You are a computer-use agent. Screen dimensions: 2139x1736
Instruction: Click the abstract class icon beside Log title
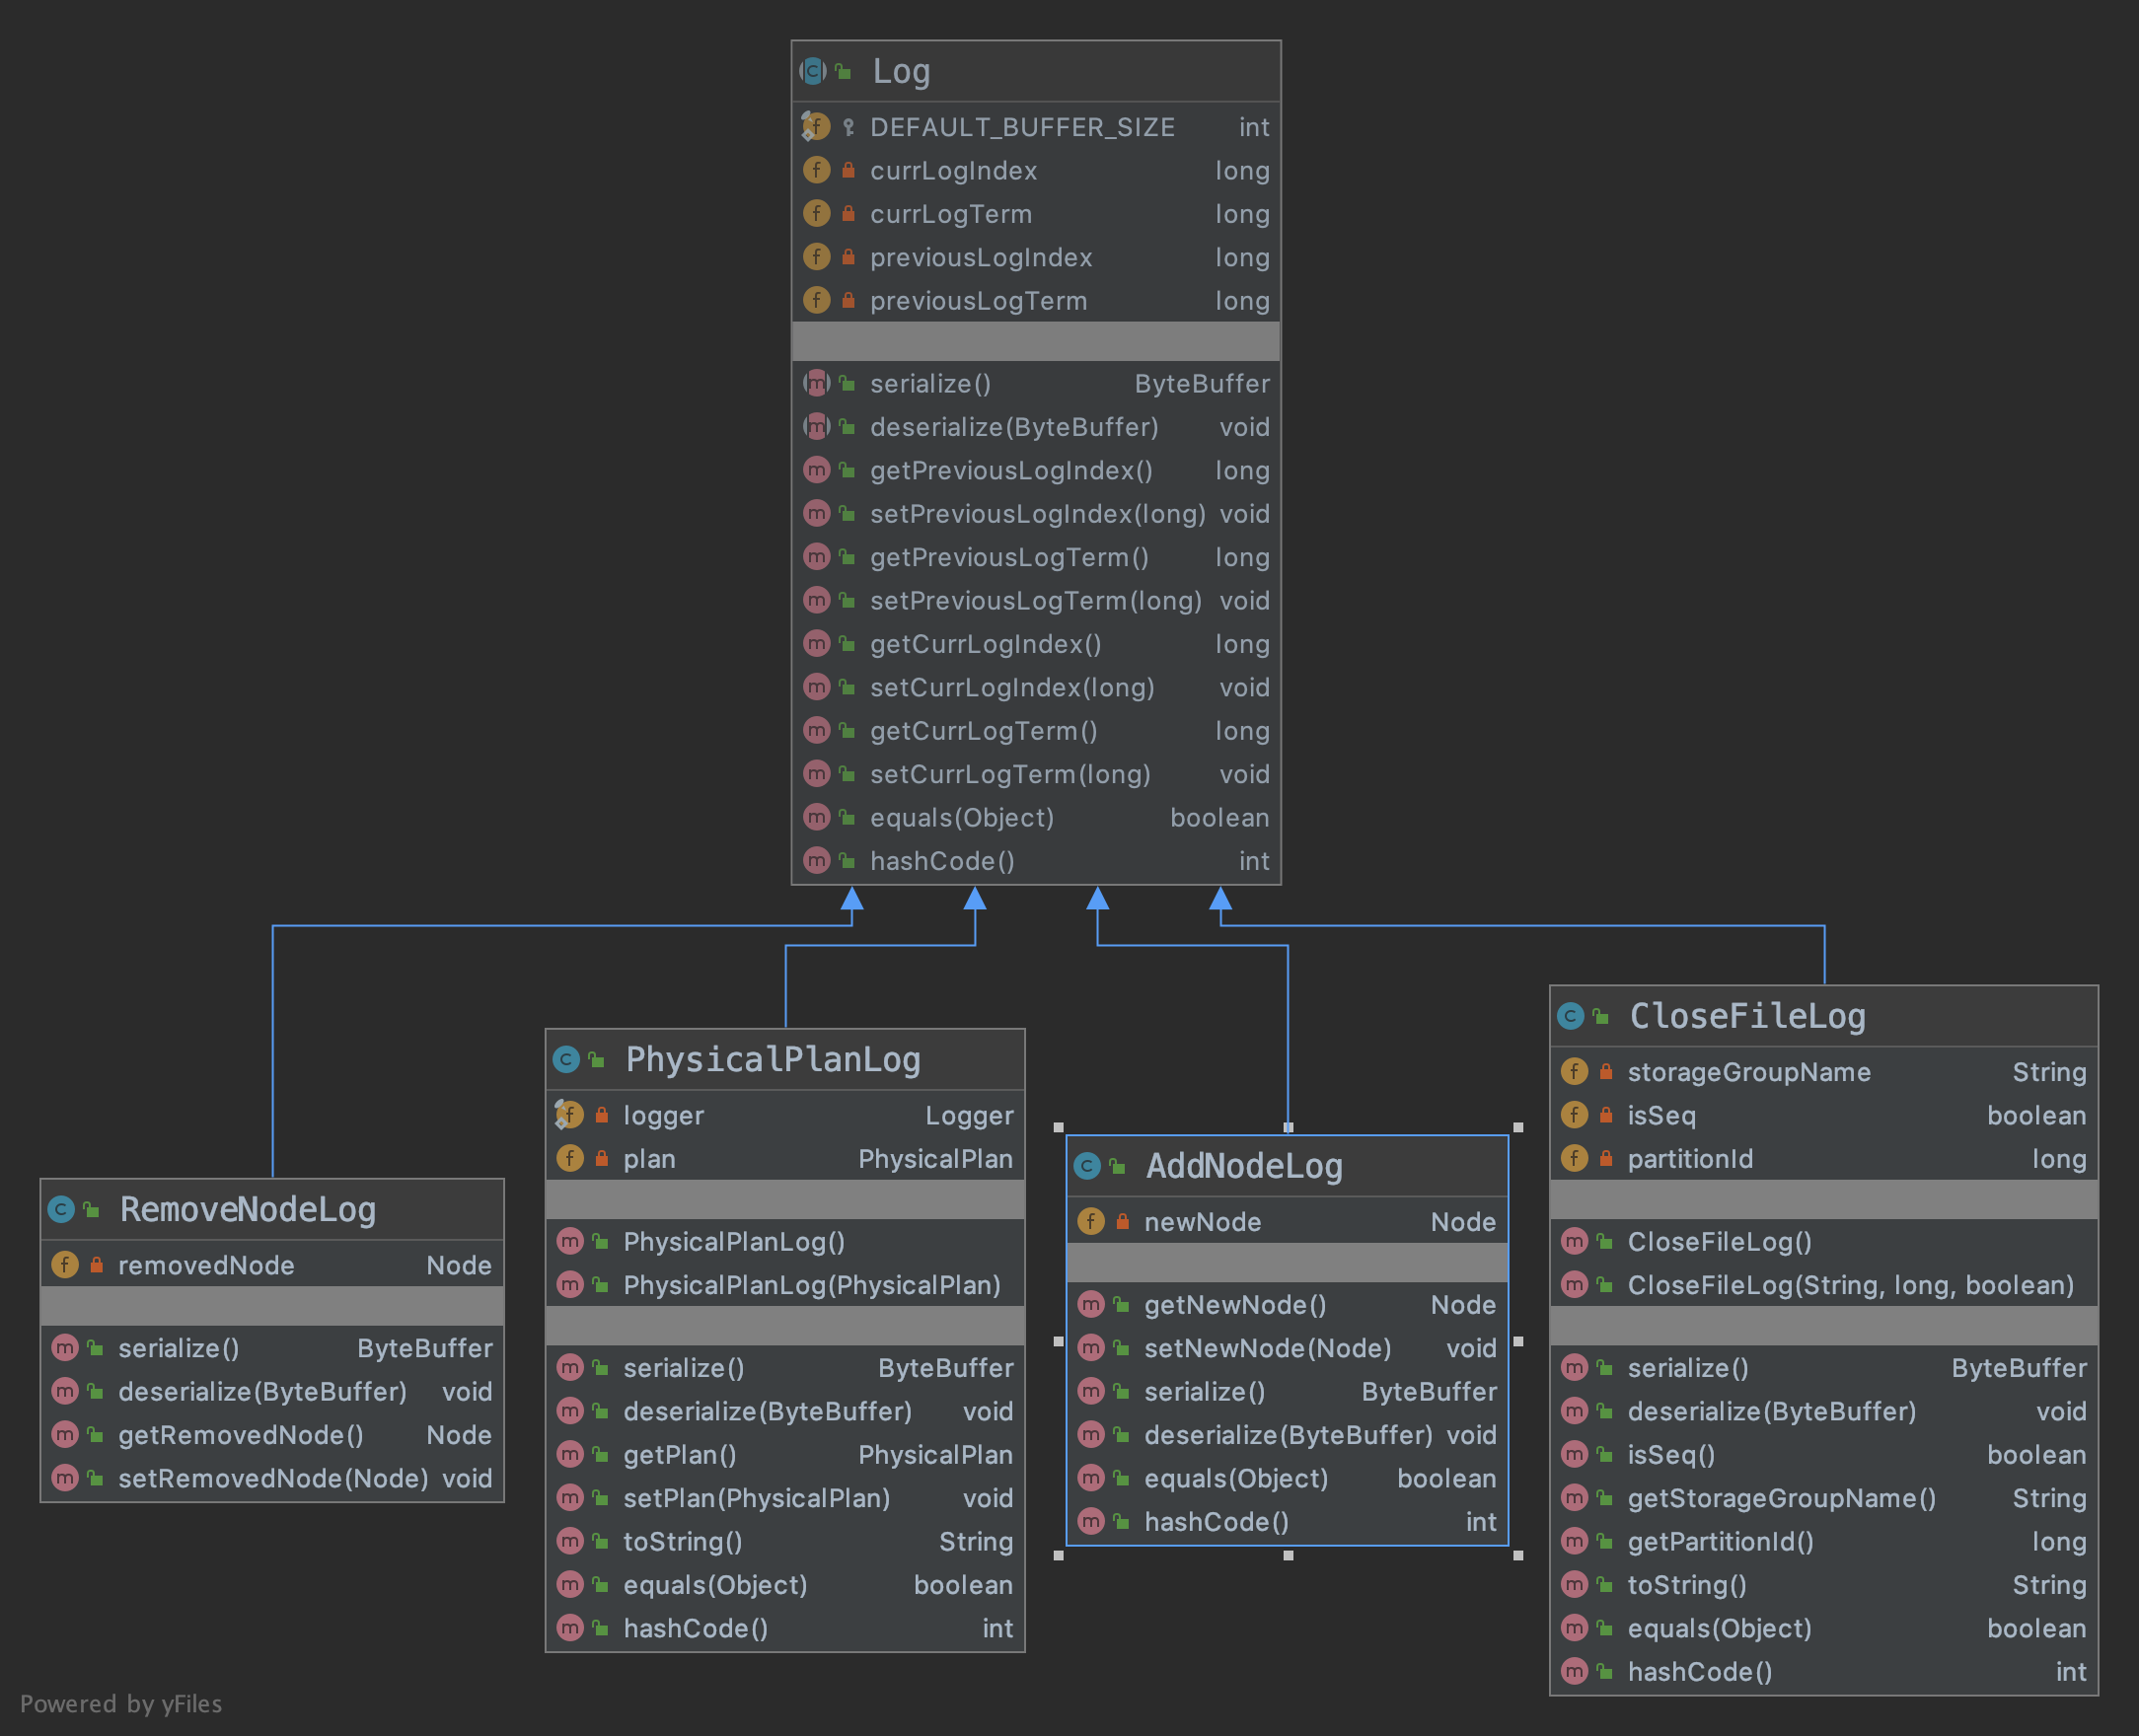click(813, 71)
